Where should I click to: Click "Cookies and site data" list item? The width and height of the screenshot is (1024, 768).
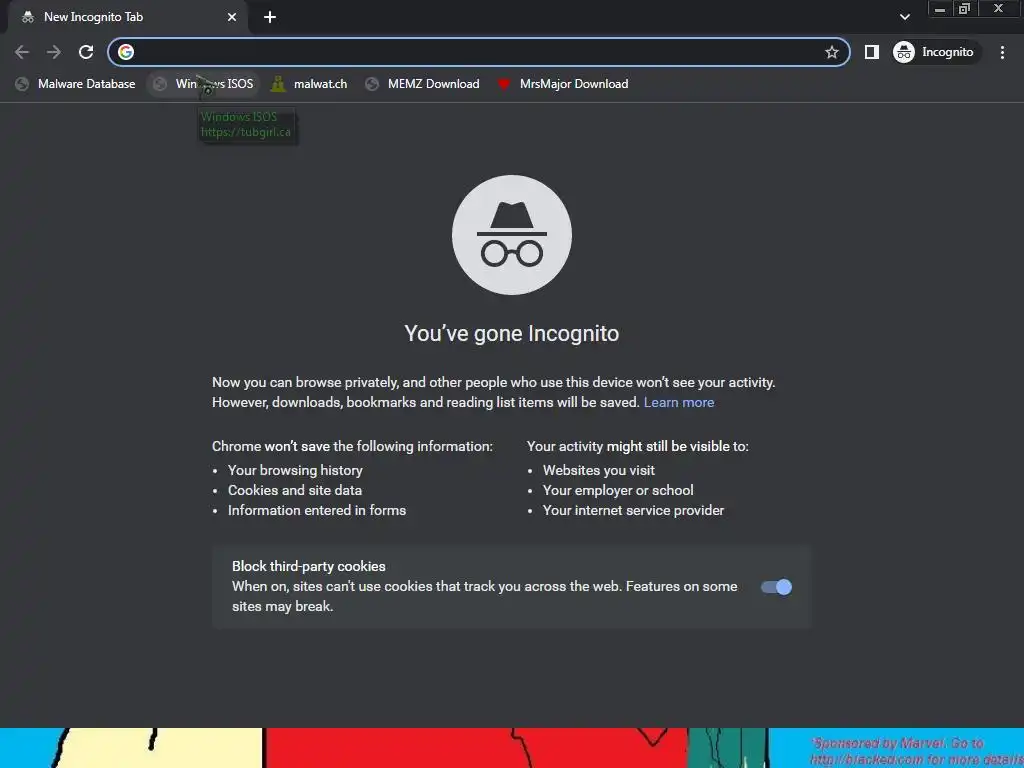[295, 490]
